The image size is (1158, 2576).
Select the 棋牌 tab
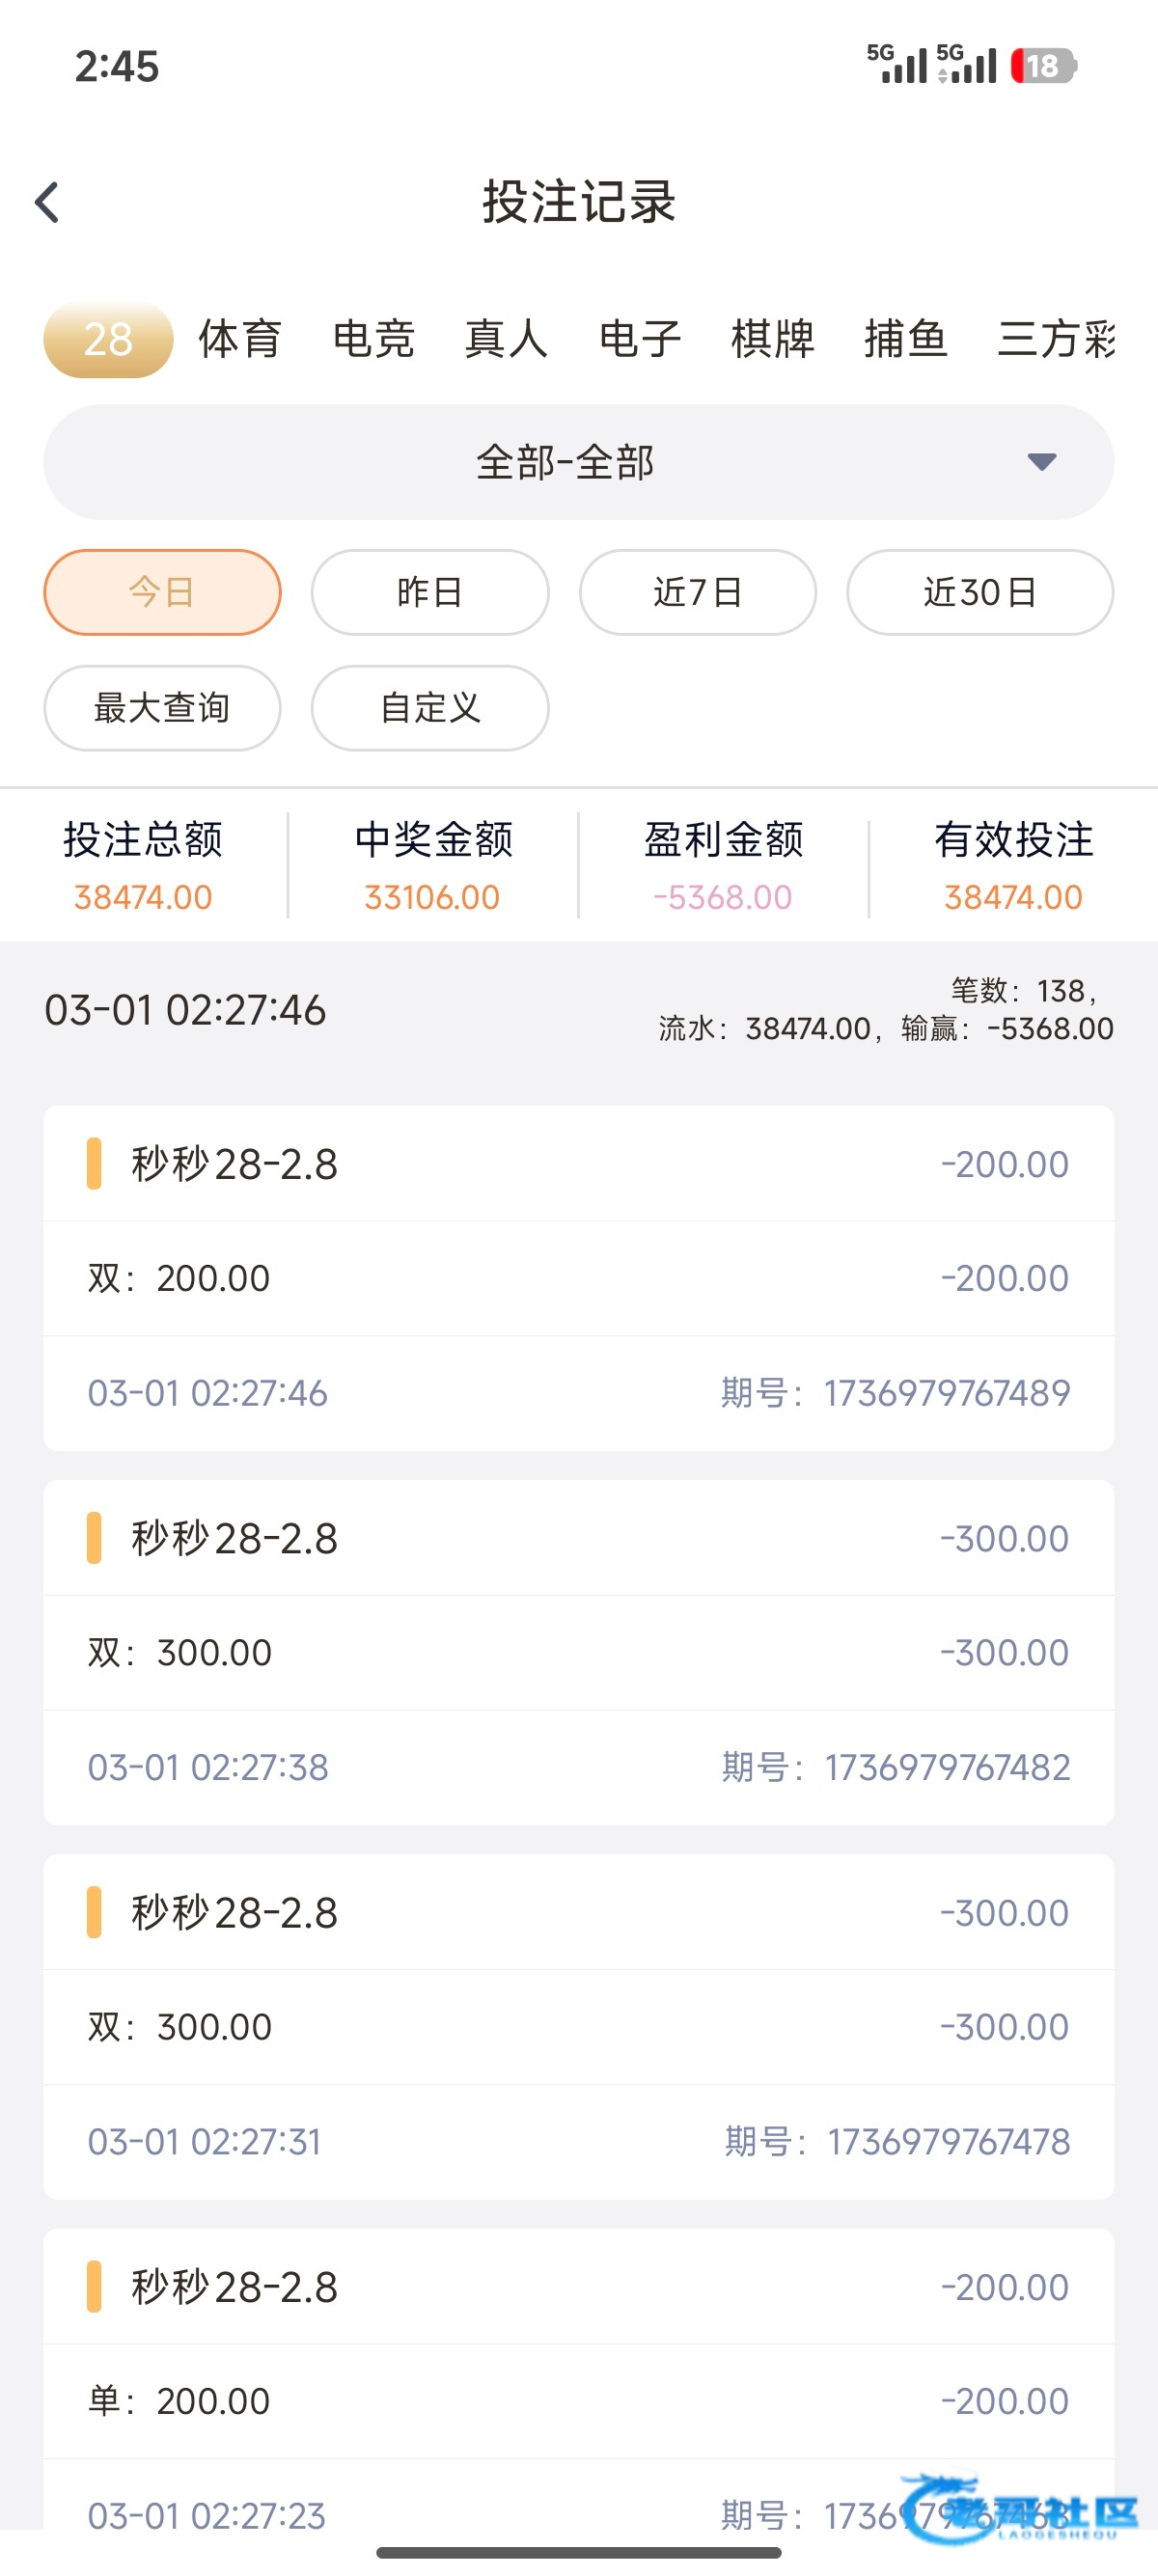tap(772, 340)
